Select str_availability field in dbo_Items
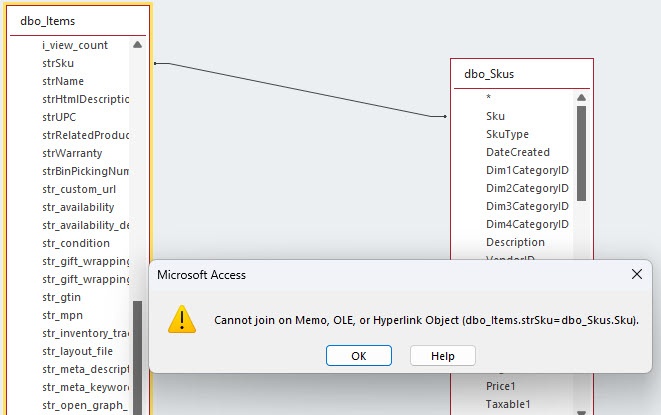The width and height of the screenshot is (661, 415). pyautogui.click(x=78, y=208)
